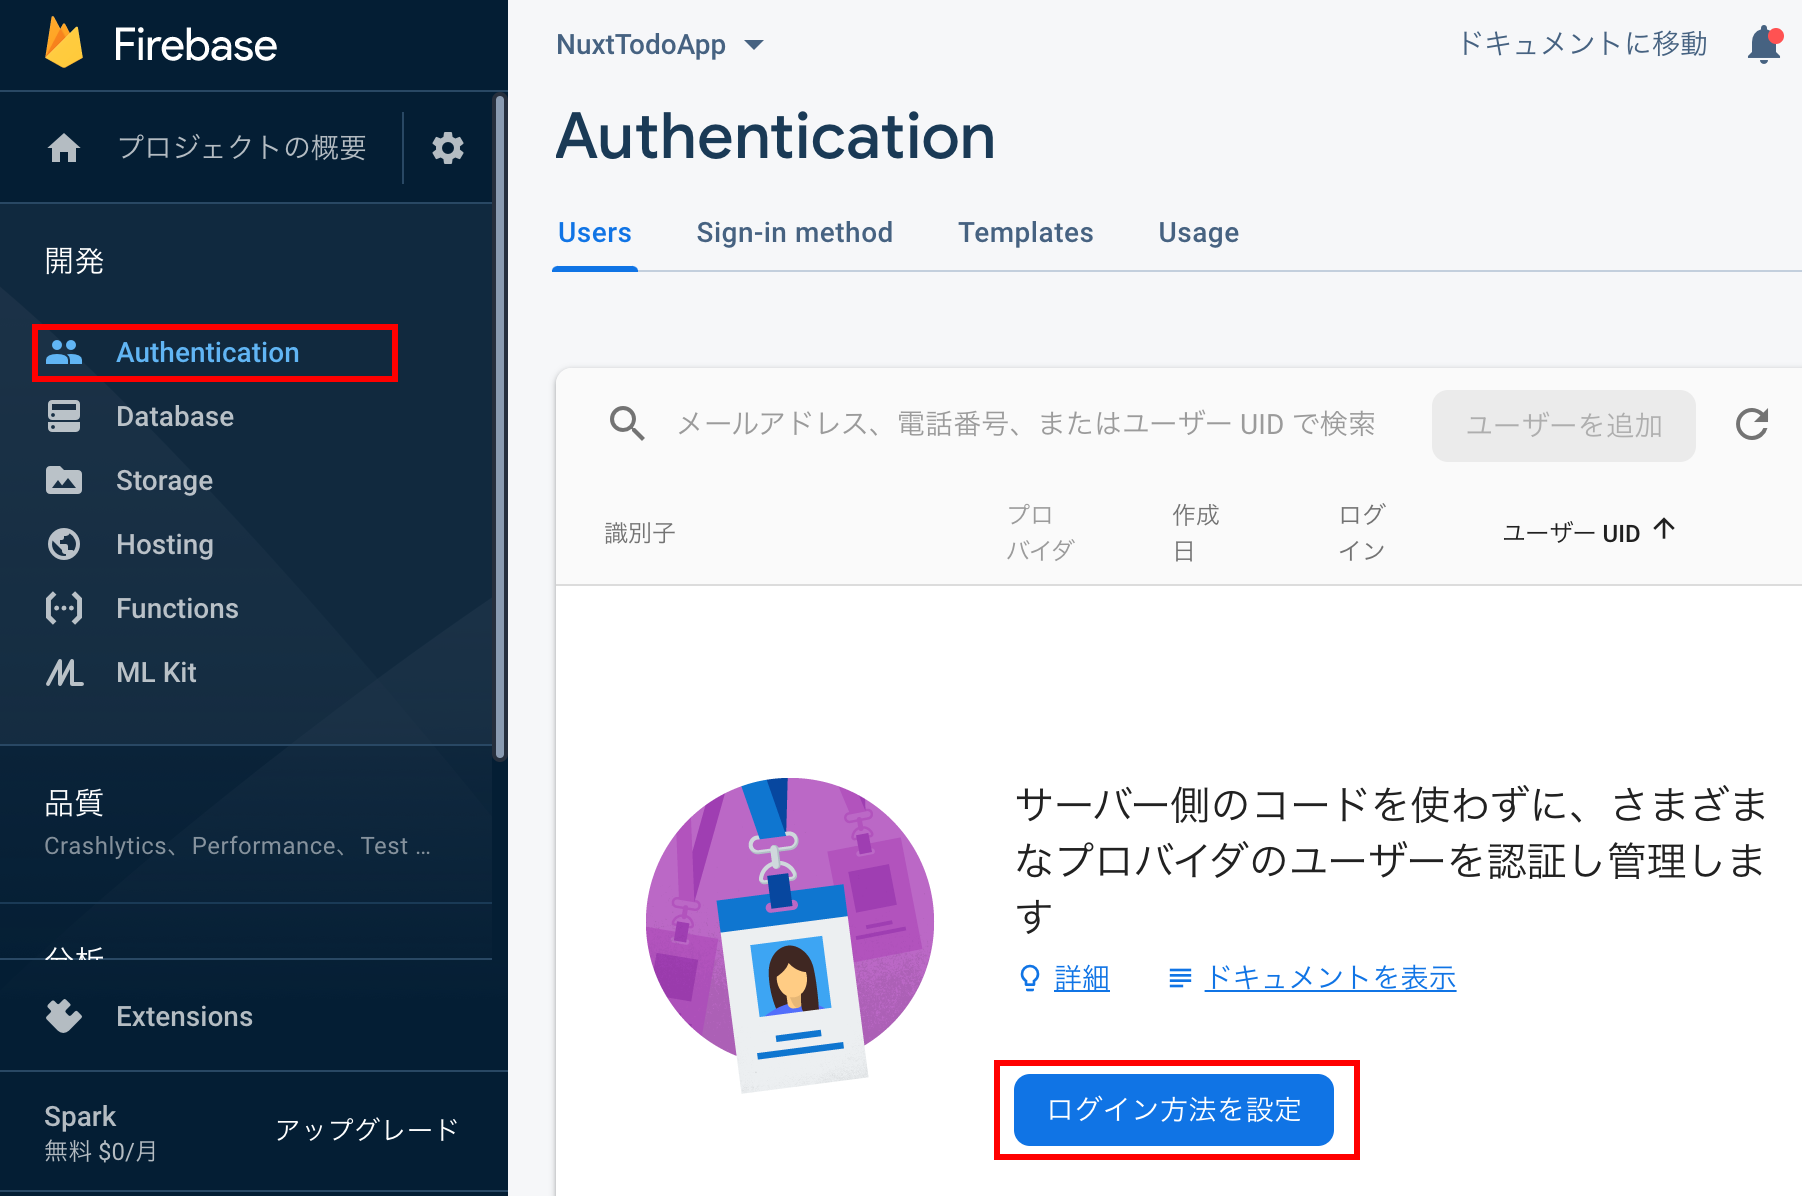Click the ログイン column header

[1362, 533]
